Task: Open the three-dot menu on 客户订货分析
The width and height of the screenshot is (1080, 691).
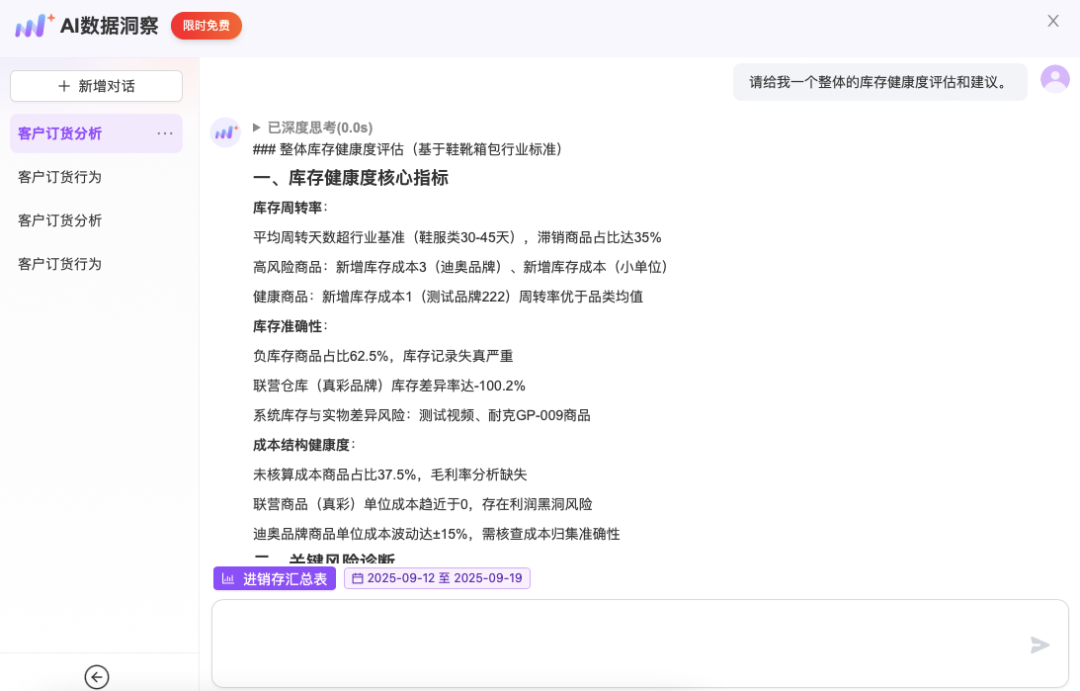Action: (x=165, y=133)
